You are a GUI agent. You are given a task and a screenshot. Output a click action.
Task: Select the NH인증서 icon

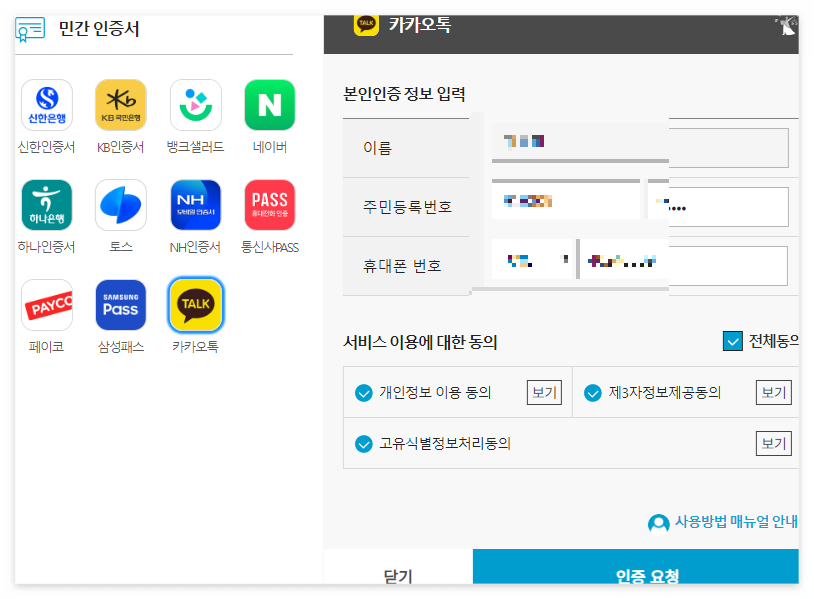pyautogui.click(x=196, y=205)
